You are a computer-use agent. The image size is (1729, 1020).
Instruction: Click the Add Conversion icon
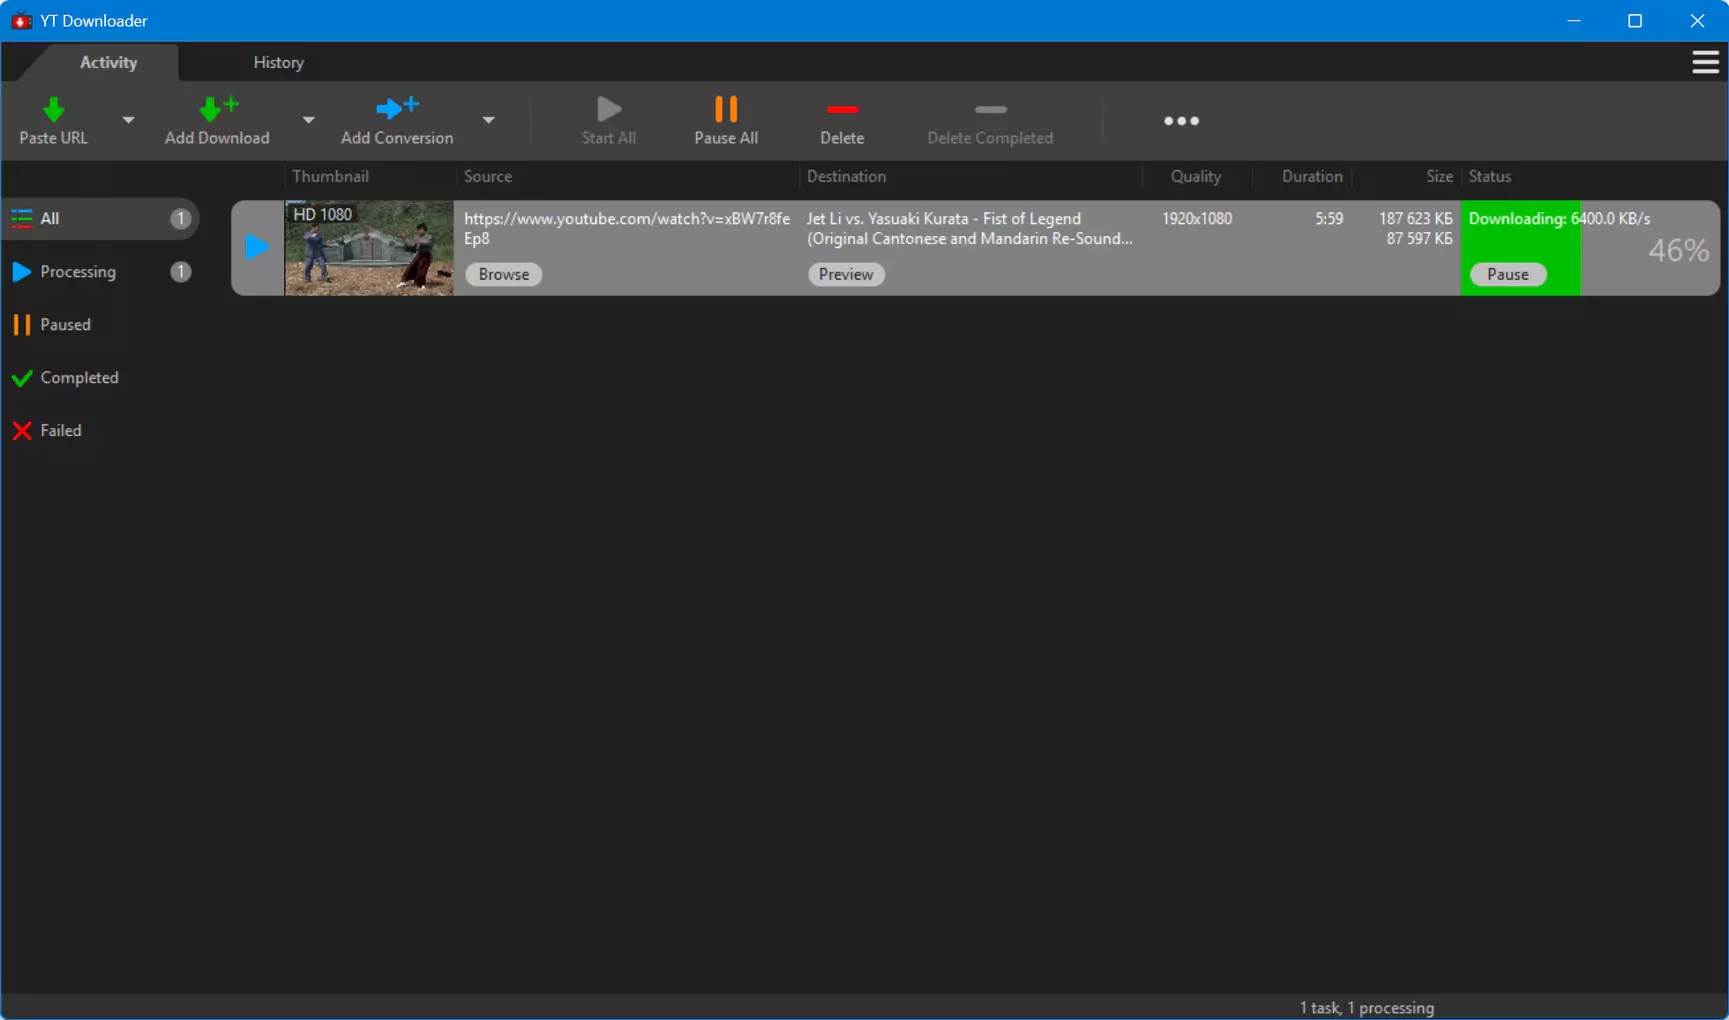point(397,107)
